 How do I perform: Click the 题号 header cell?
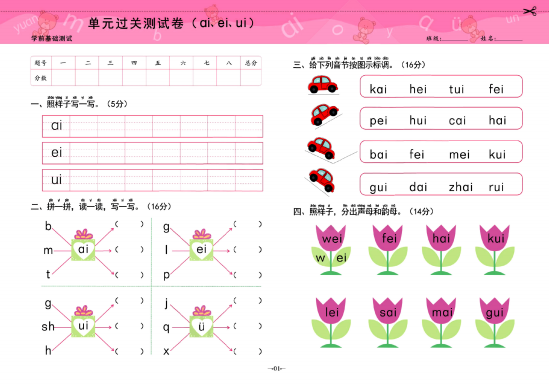click(x=41, y=63)
